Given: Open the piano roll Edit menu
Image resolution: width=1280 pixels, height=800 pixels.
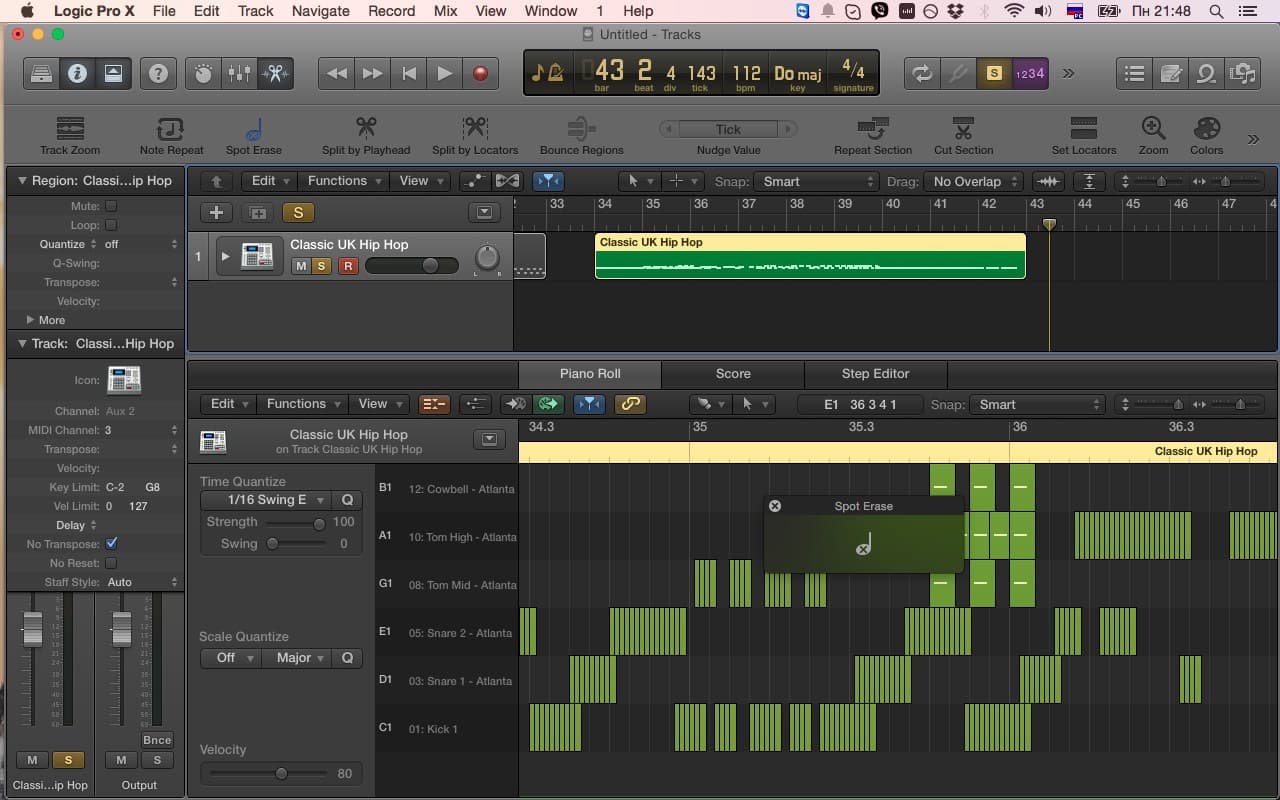Looking at the screenshot, I should tap(229, 404).
